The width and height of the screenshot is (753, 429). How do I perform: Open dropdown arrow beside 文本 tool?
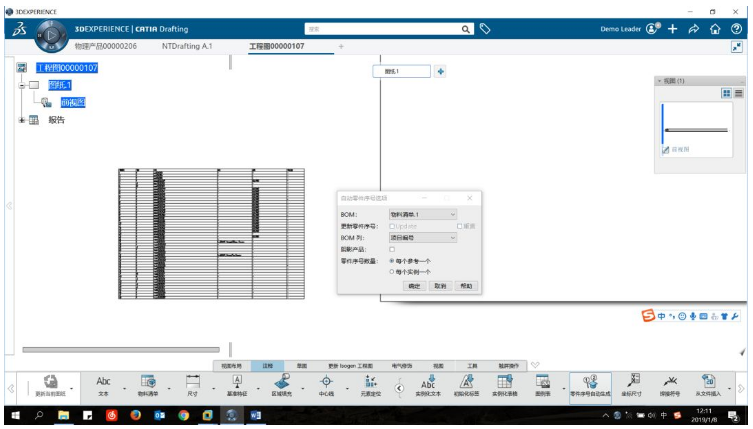pos(124,388)
